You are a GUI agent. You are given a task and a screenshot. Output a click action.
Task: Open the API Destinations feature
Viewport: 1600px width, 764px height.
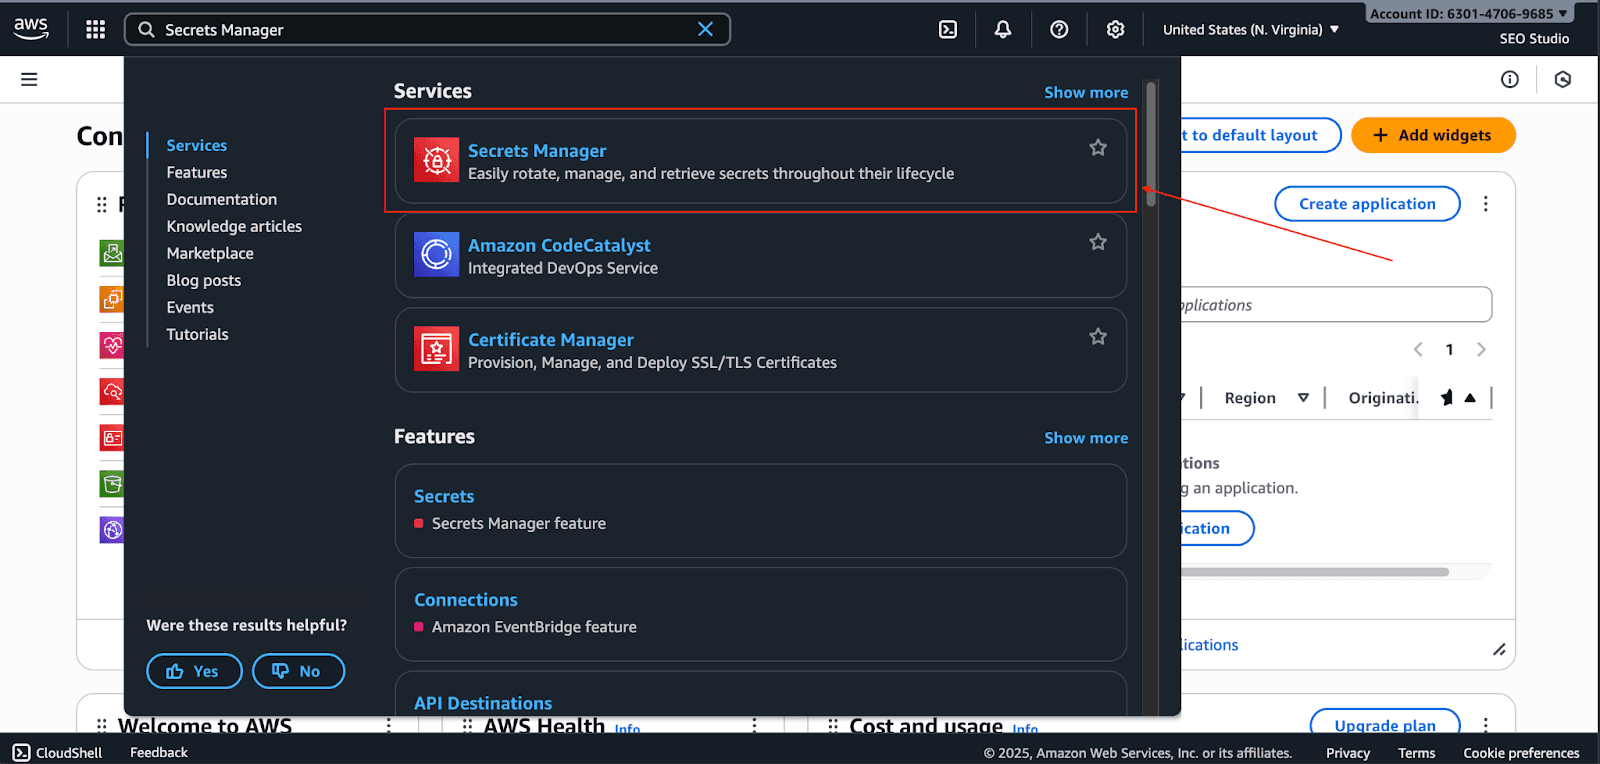click(483, 703)
